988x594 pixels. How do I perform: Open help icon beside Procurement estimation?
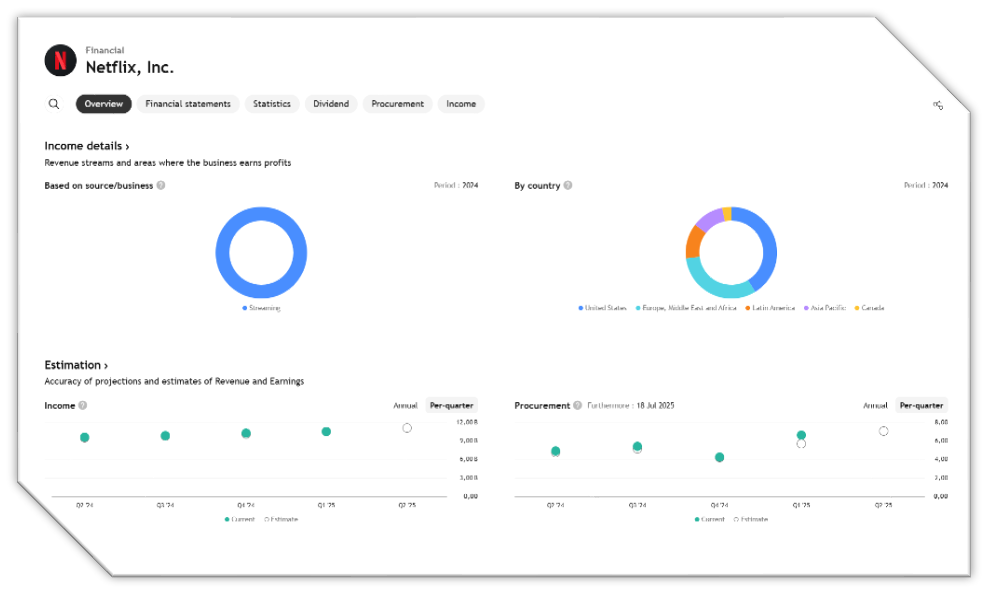click(x=578, y=406)
